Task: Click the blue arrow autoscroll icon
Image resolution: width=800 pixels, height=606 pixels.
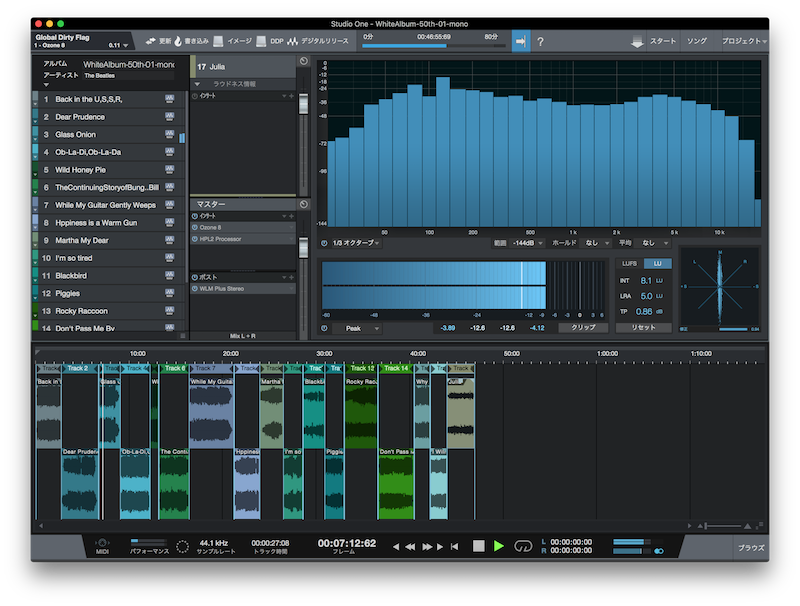Action: (x=521, y=41)
